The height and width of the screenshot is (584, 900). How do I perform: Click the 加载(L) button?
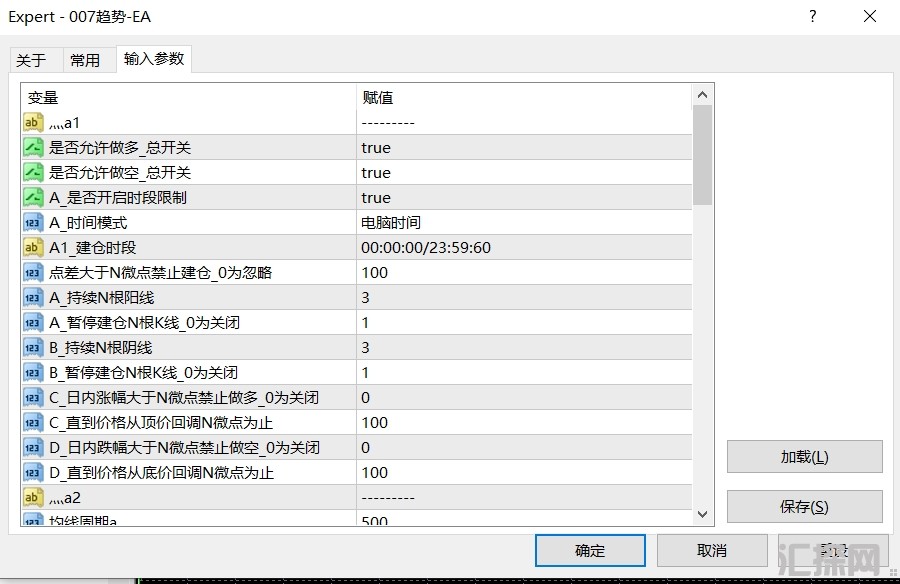[x=804, y=457]
